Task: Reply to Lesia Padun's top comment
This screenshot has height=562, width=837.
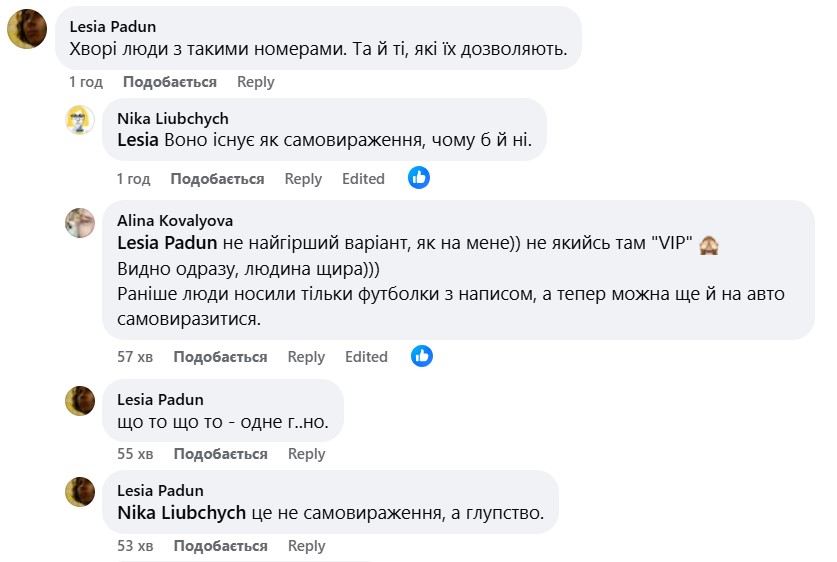Action: [256, 82]
